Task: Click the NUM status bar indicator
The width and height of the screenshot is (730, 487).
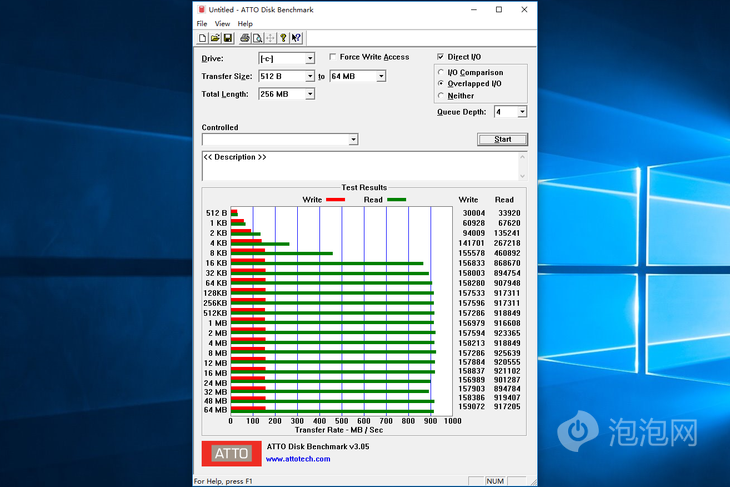Action: click(x=495, y=481)
